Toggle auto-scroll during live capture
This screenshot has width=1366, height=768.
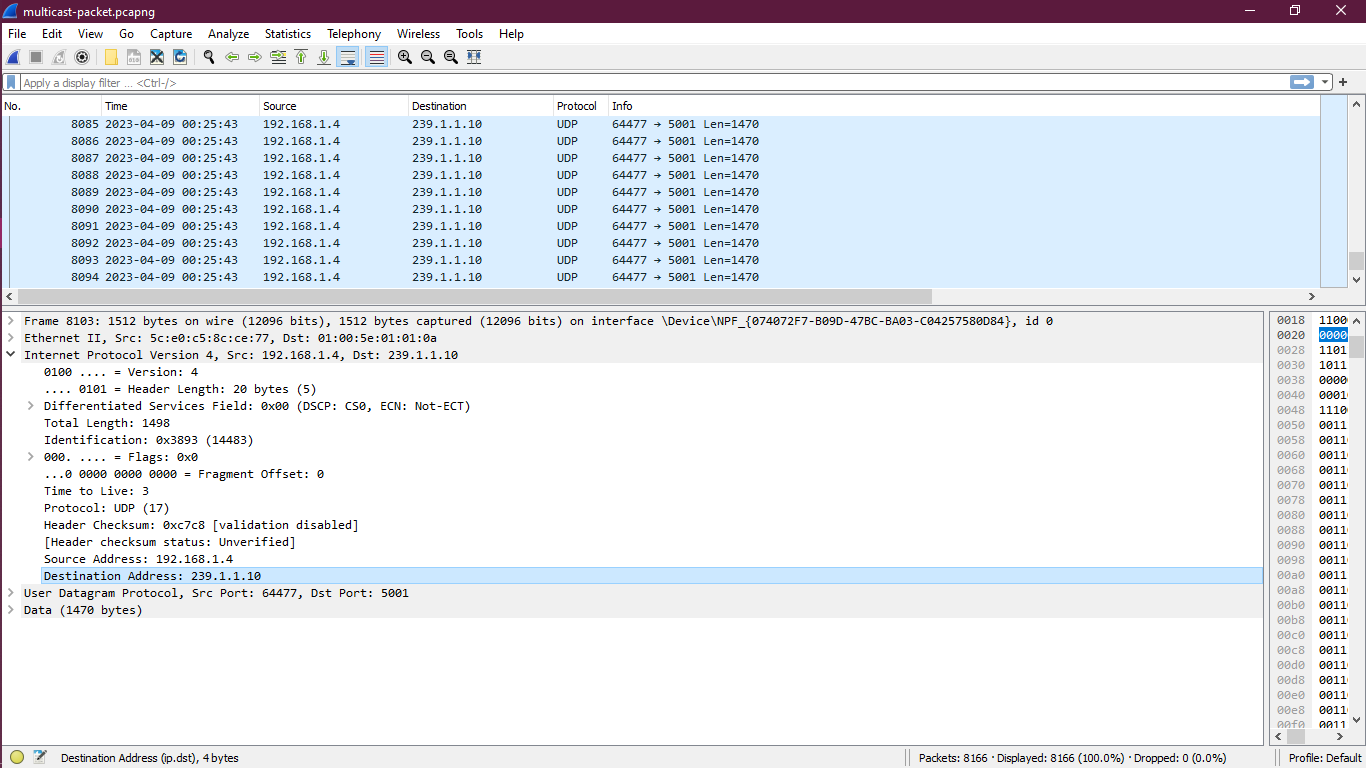pyautogui.click(x=348, y=57)
